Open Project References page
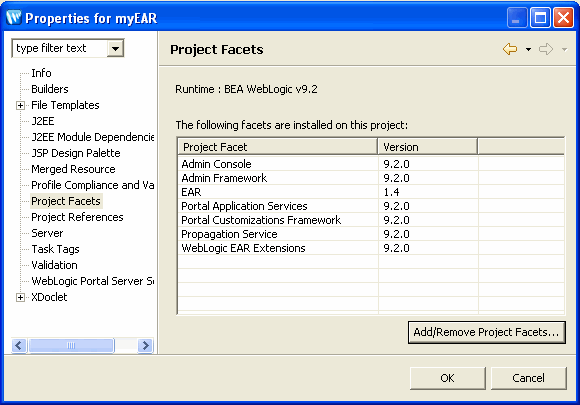This screenshot has height=405, width=580. point(77,217)
